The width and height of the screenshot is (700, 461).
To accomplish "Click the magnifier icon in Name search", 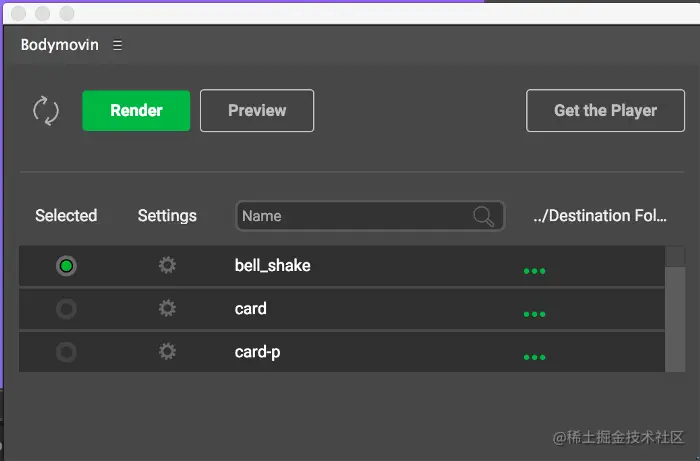I will click(483, 216).
